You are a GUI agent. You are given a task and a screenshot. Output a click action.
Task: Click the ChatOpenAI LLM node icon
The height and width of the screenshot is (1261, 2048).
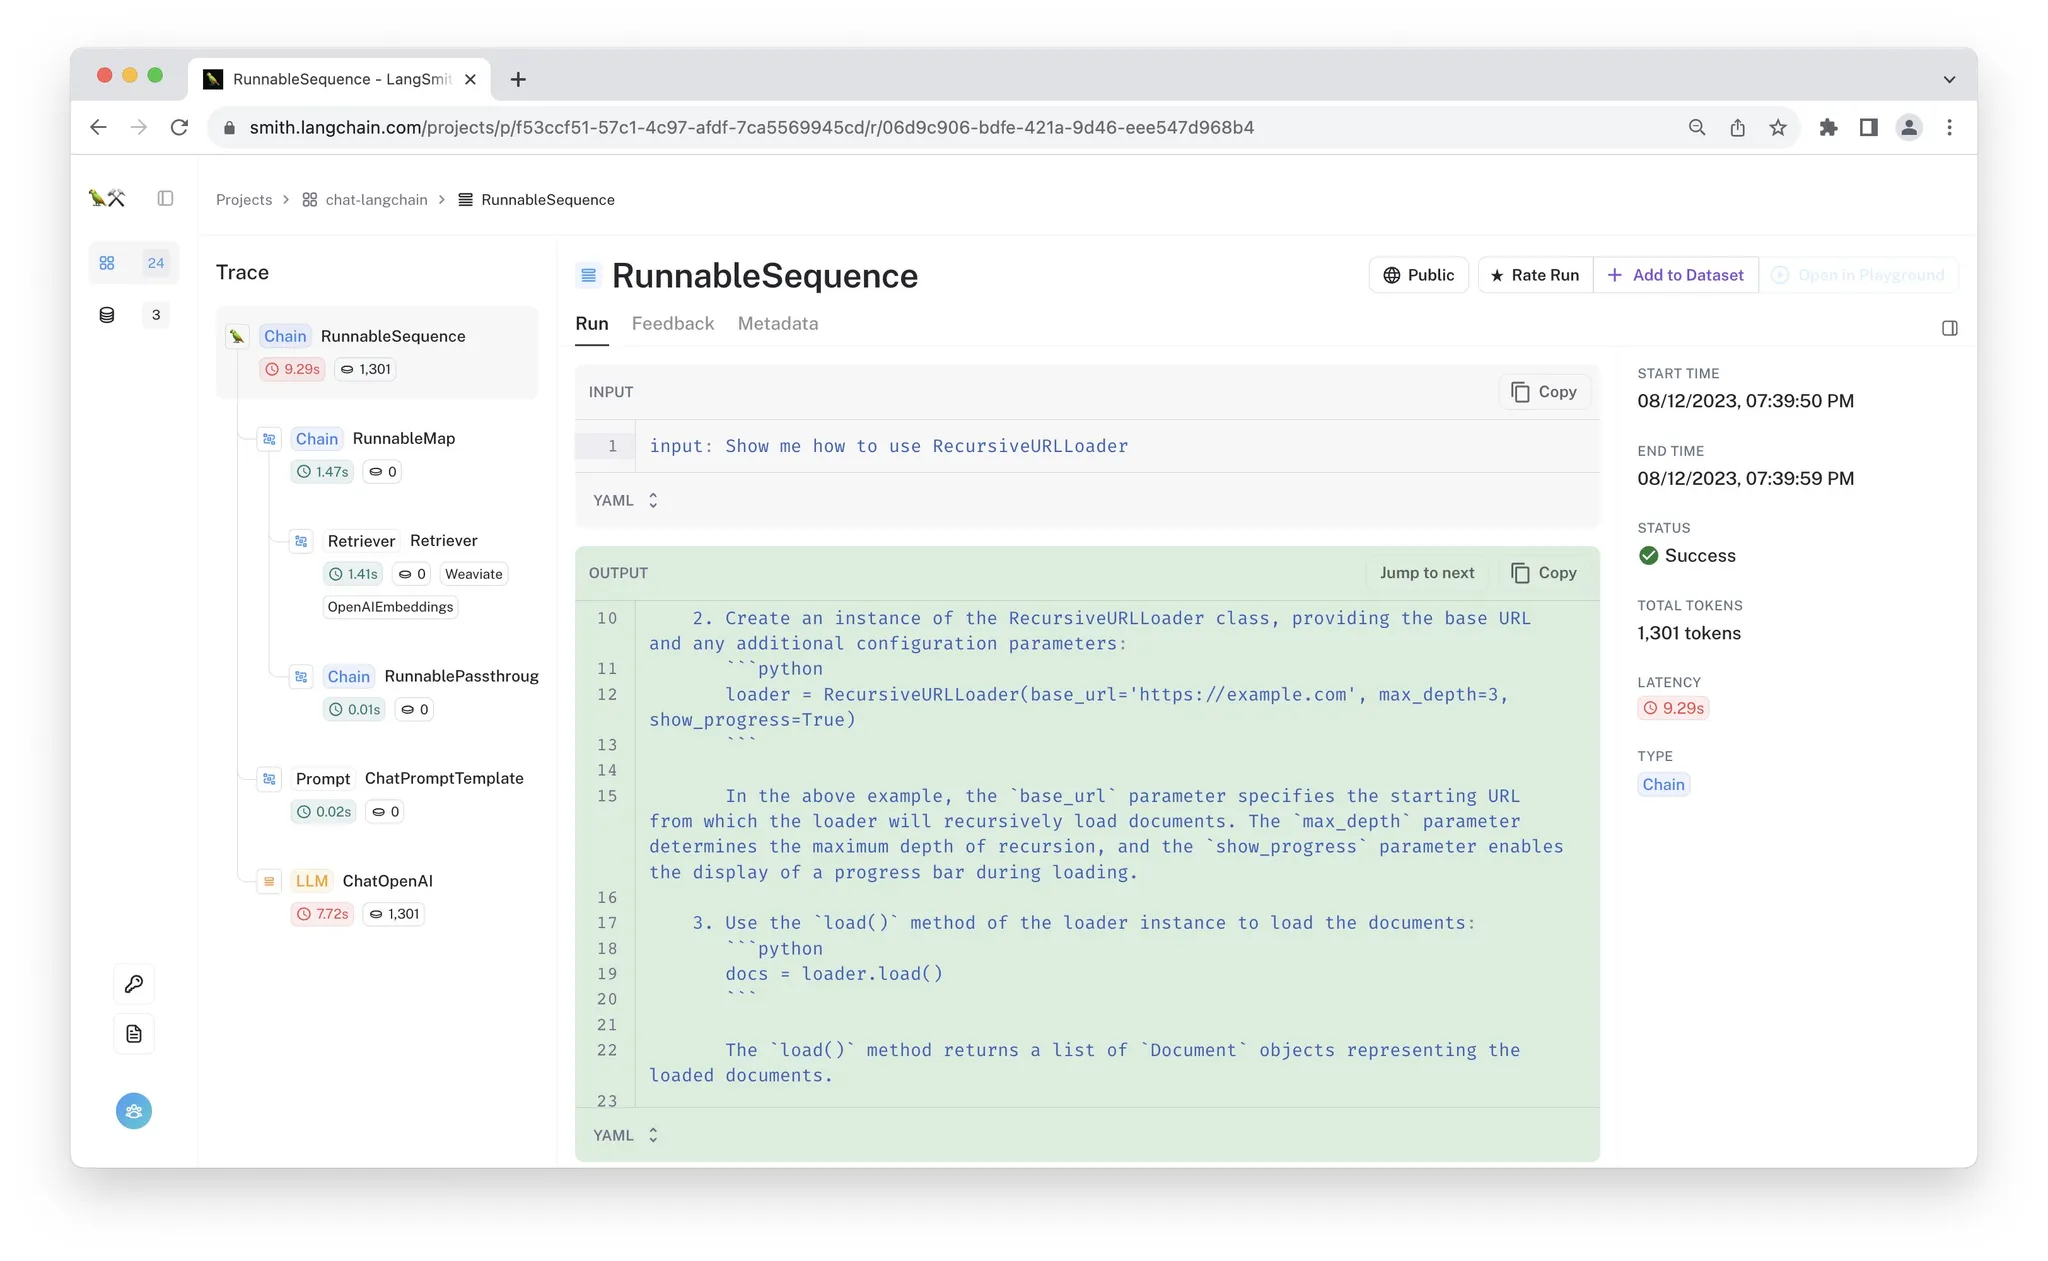(x=269, y=881)
